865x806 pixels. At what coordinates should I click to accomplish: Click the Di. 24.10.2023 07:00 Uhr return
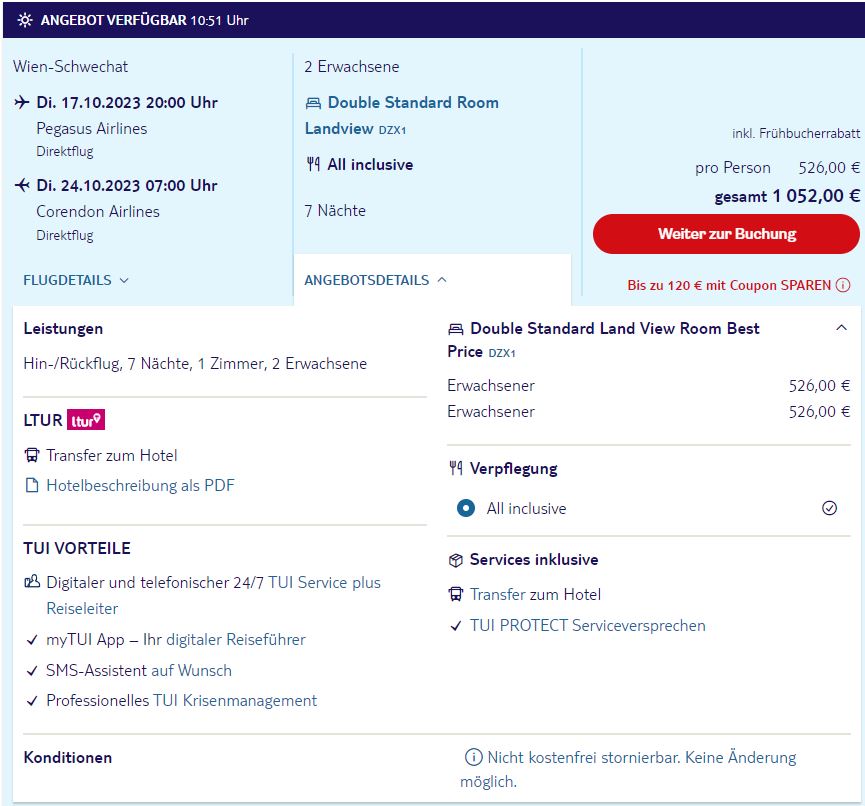[127, 185]
